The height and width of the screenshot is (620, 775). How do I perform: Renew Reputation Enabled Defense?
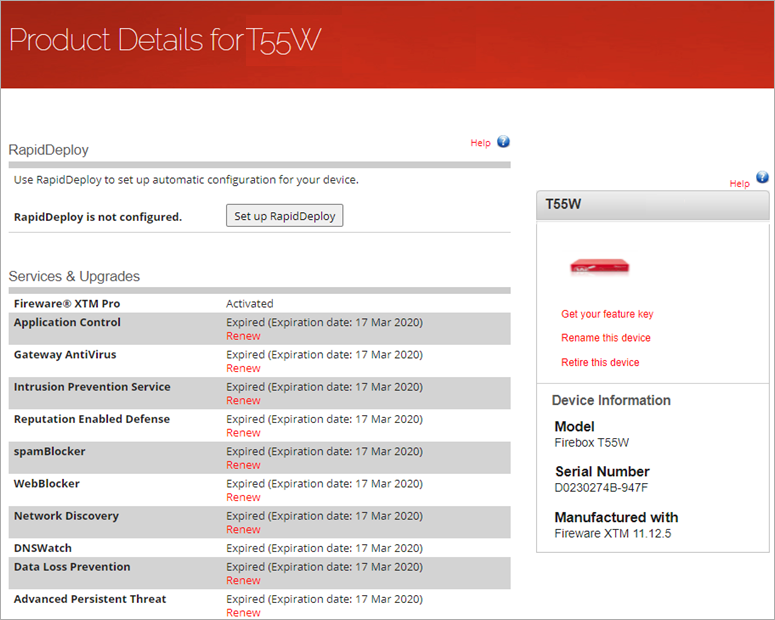tap(243, 433)
